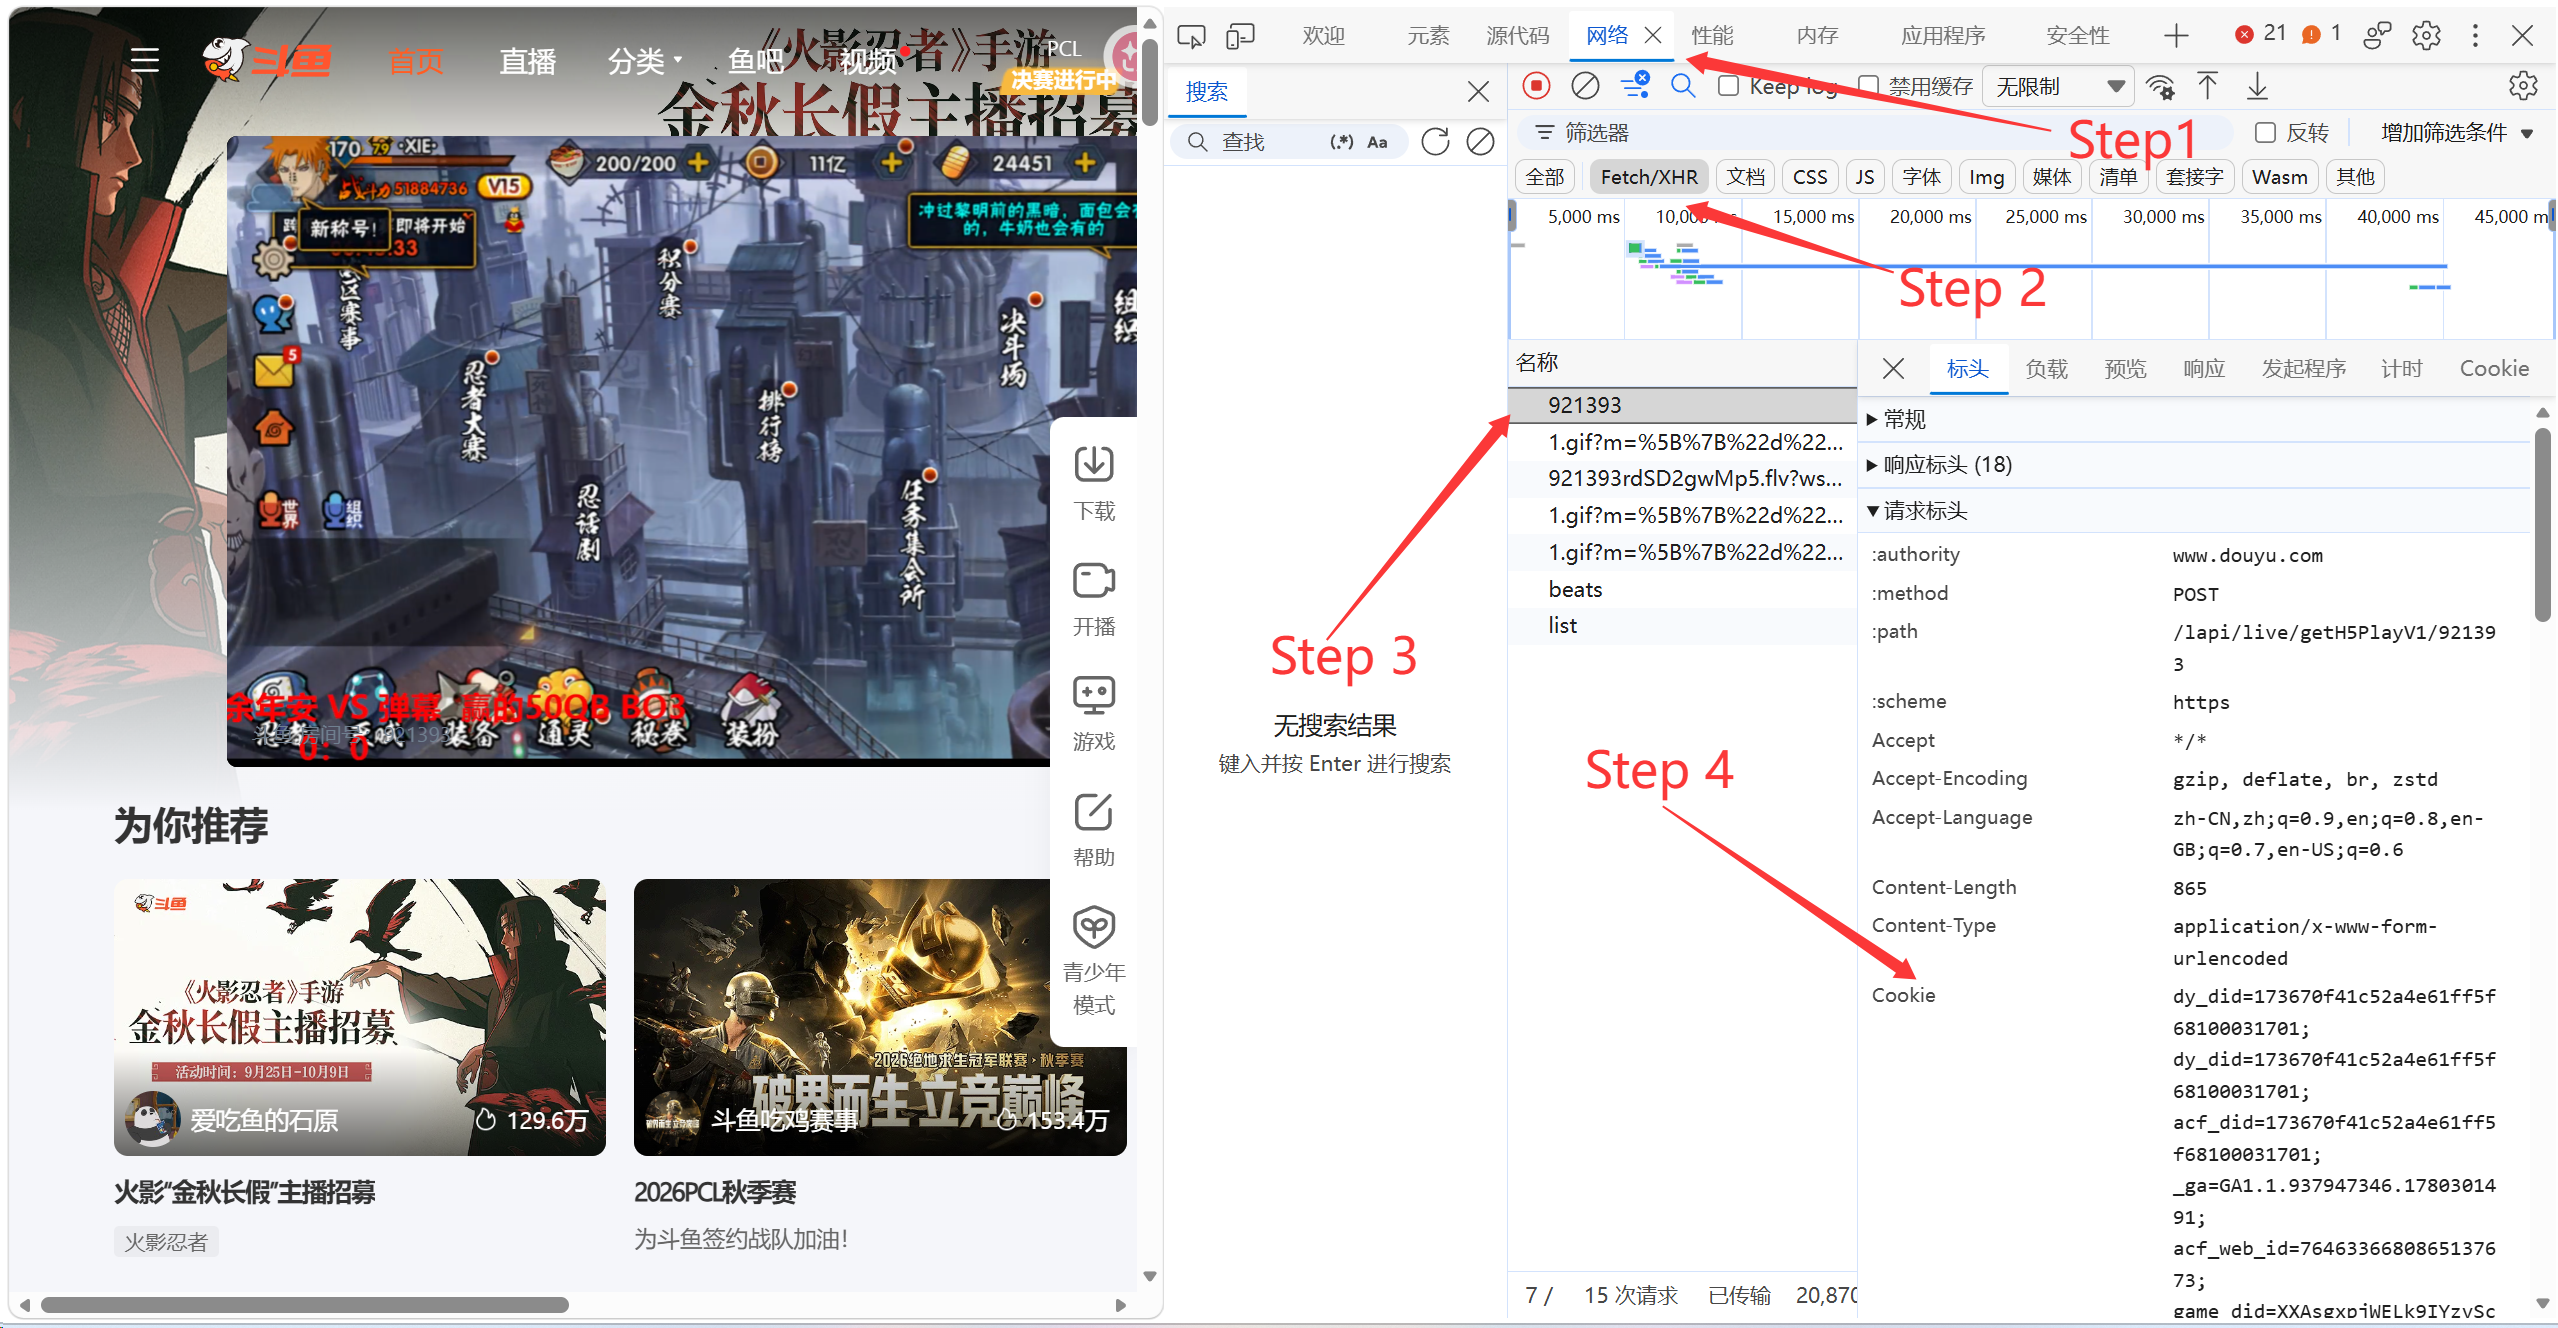The image size is (2558, 1328).
Task: Collapse the 请求标头 section
Action: click(1917, 511)
